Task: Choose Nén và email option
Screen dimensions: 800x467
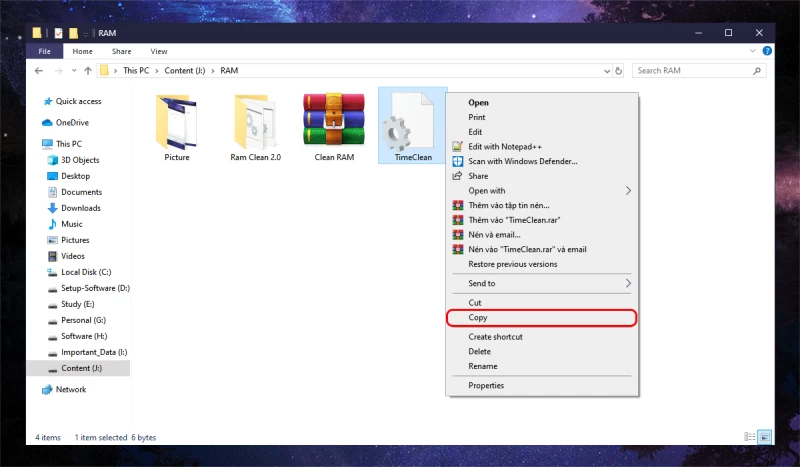Action: tap(542, 235)
